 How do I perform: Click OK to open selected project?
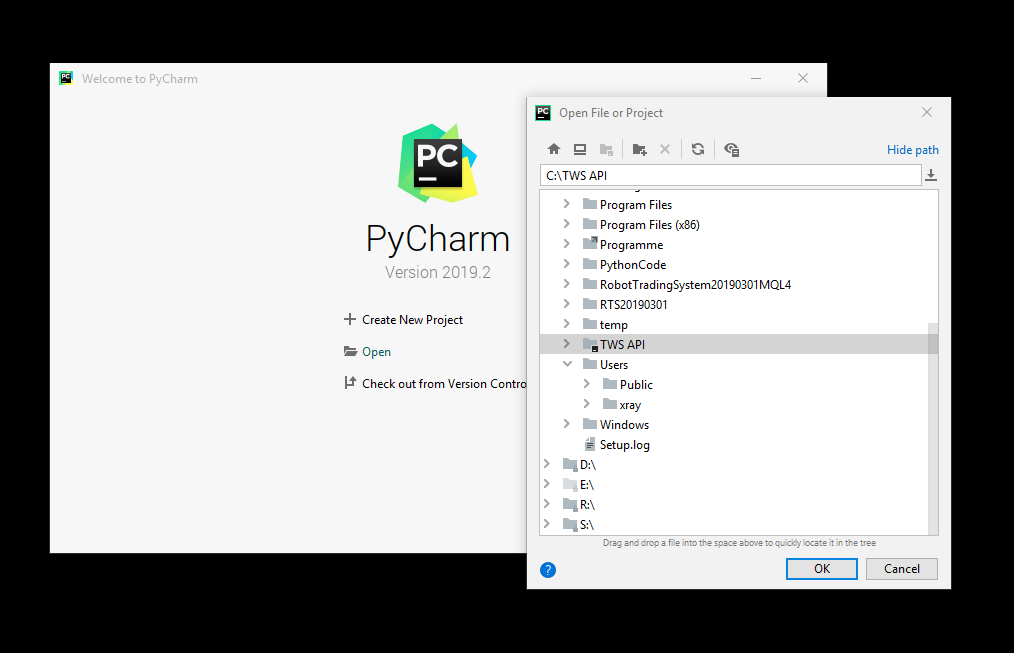click(821, 569)
